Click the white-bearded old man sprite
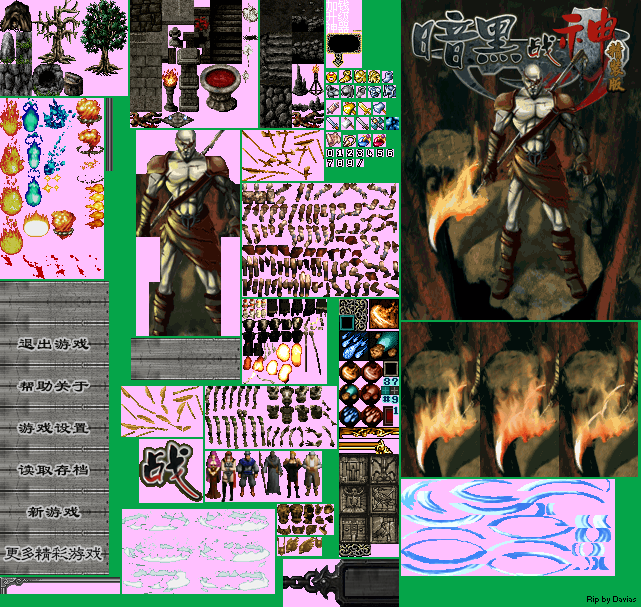The height and width of the screenshot is (607, 641). [312, 474]
